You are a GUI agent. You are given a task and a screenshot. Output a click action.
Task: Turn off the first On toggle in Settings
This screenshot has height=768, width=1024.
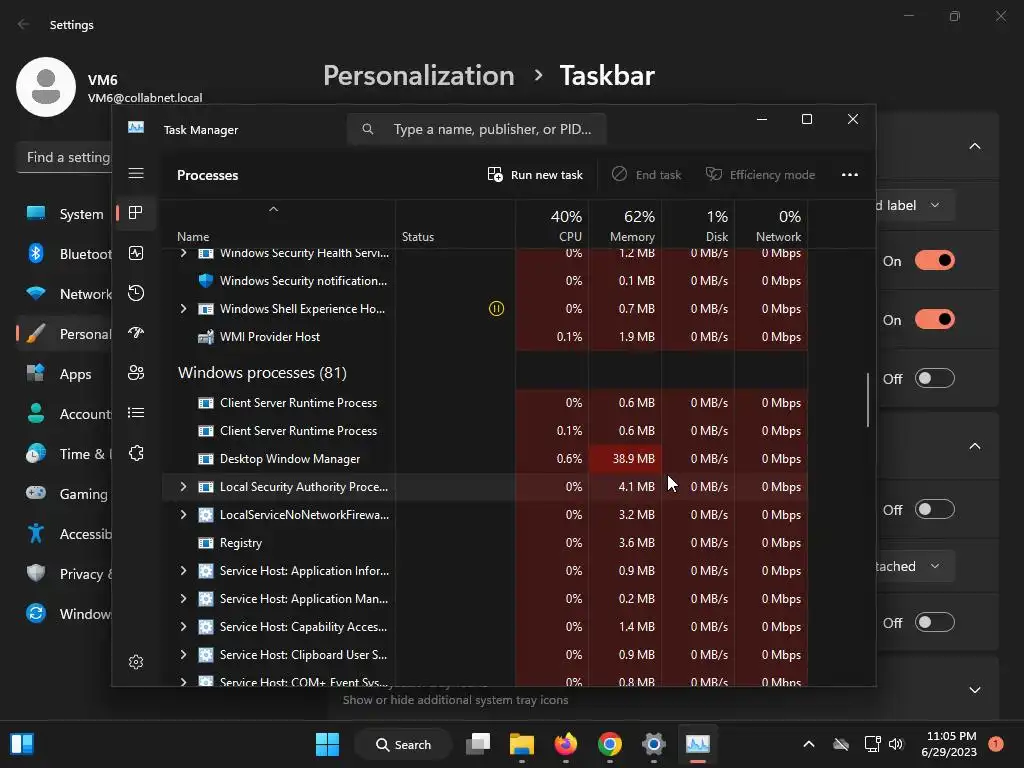pos(935,261)
